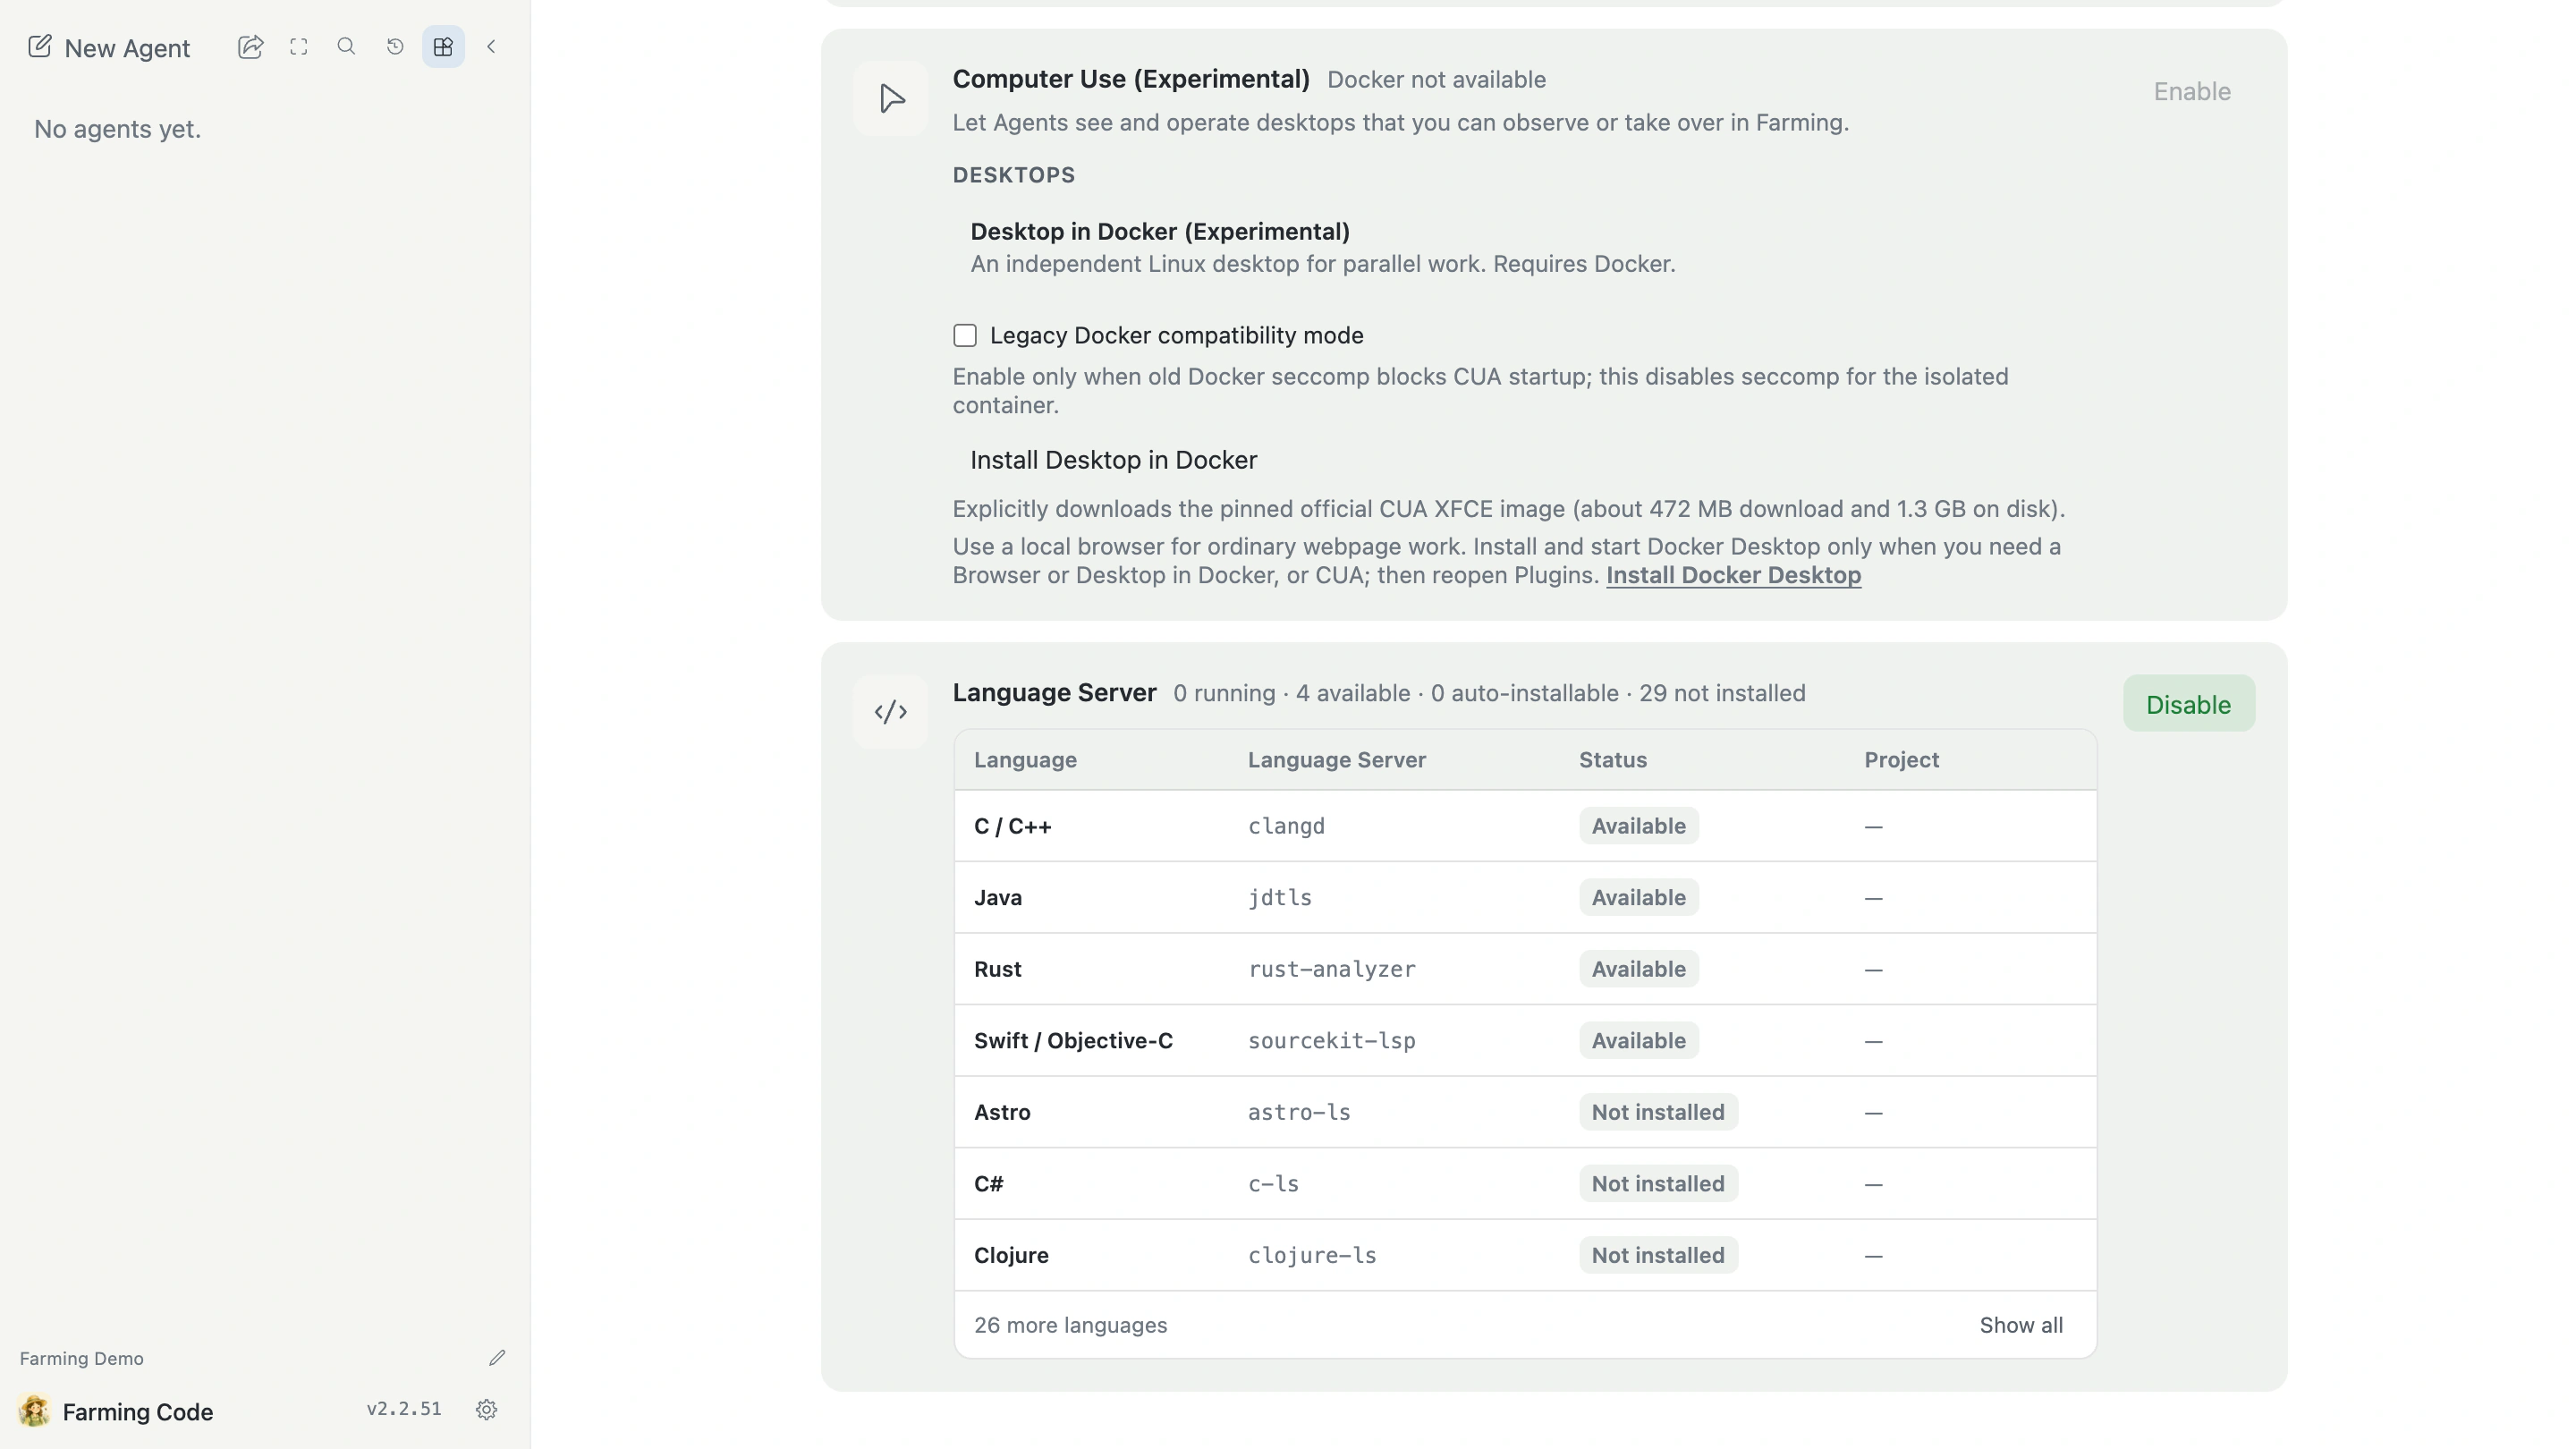Click the highlighted plugins grid icon
The image size is (2576, 1449).
[x=443, y=47]
